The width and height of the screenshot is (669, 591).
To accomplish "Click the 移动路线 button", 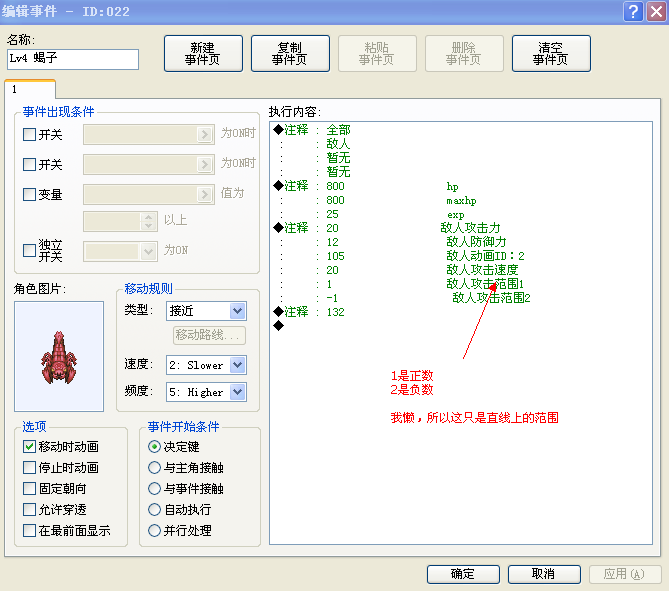I will [x=209, y=335].
